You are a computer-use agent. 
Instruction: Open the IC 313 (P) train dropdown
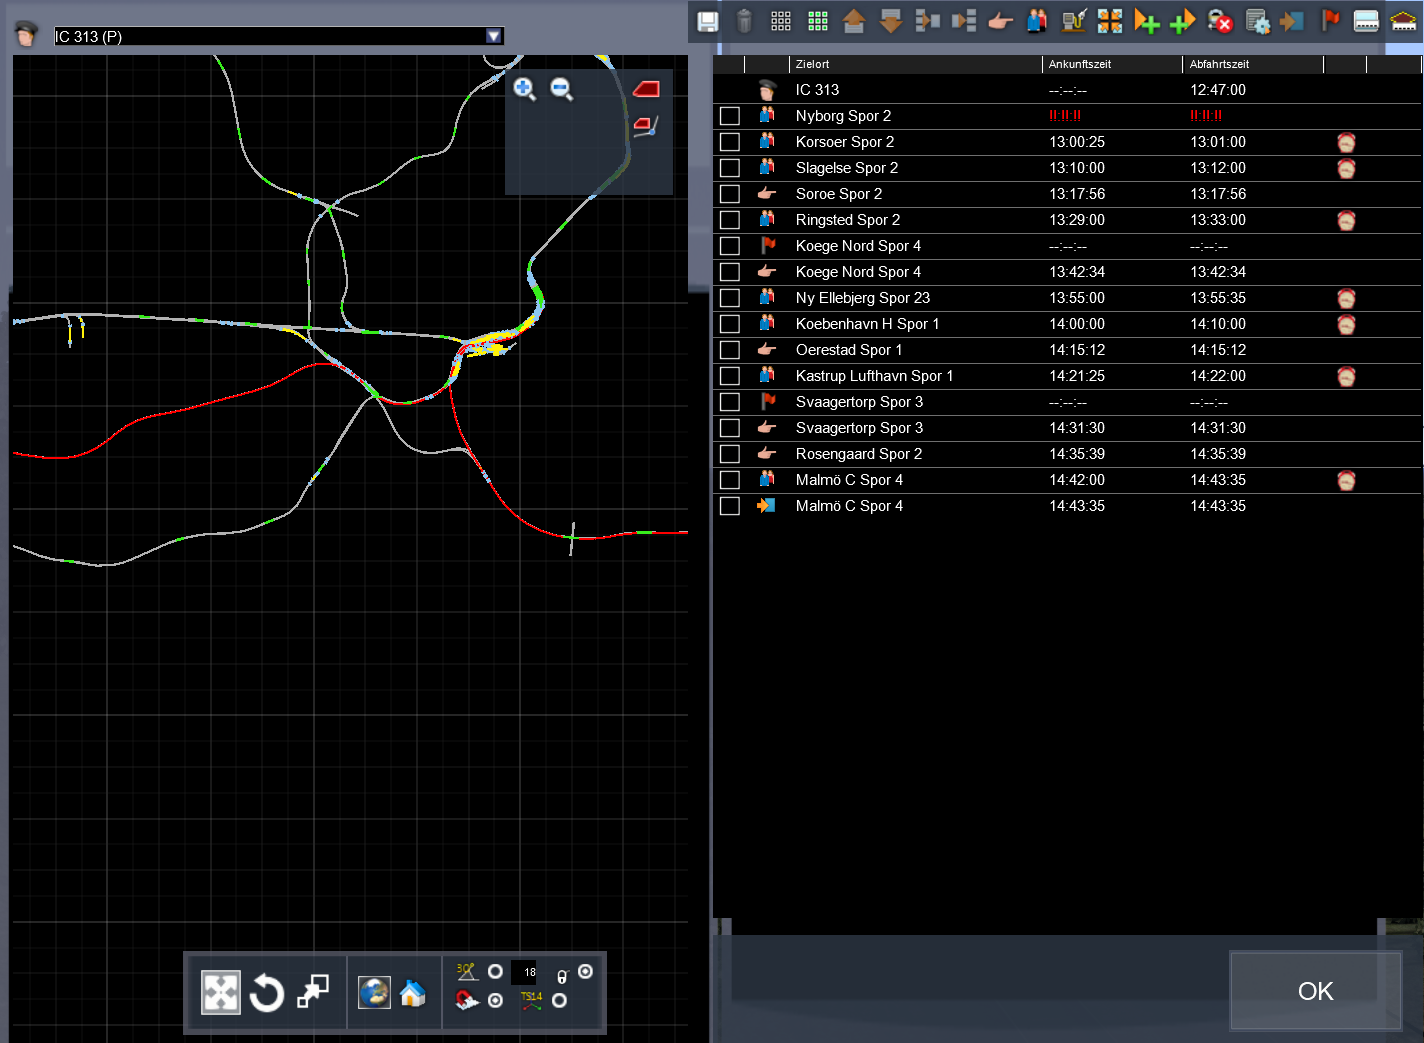coord(493,36)
